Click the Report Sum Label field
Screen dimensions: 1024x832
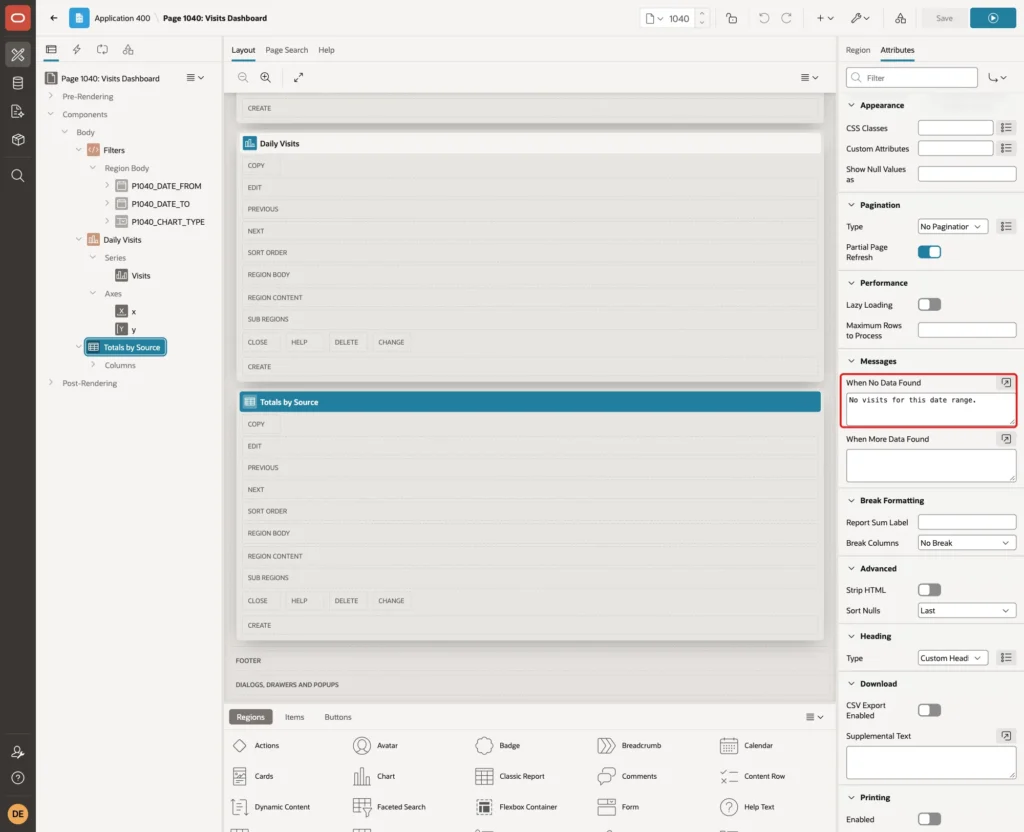point(967,522)
